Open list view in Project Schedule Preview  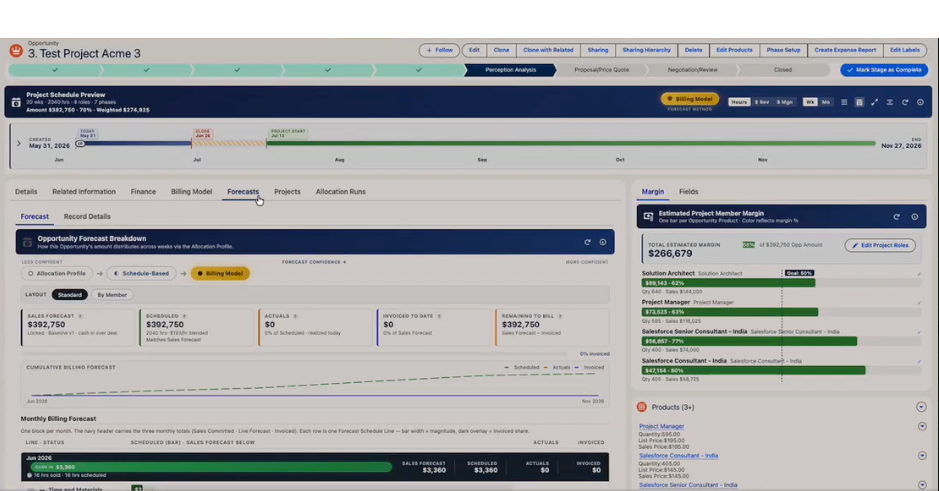point(844,102)
